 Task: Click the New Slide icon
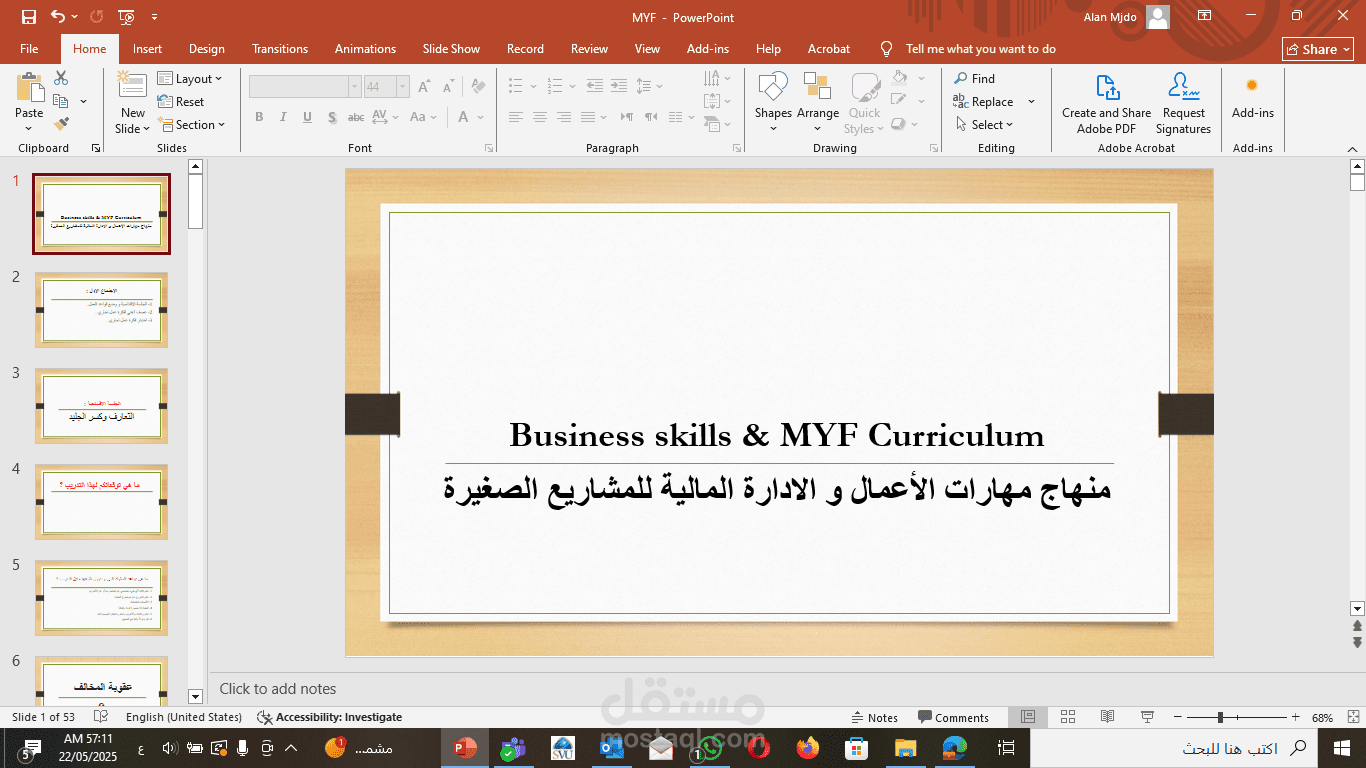coord(132,85)
